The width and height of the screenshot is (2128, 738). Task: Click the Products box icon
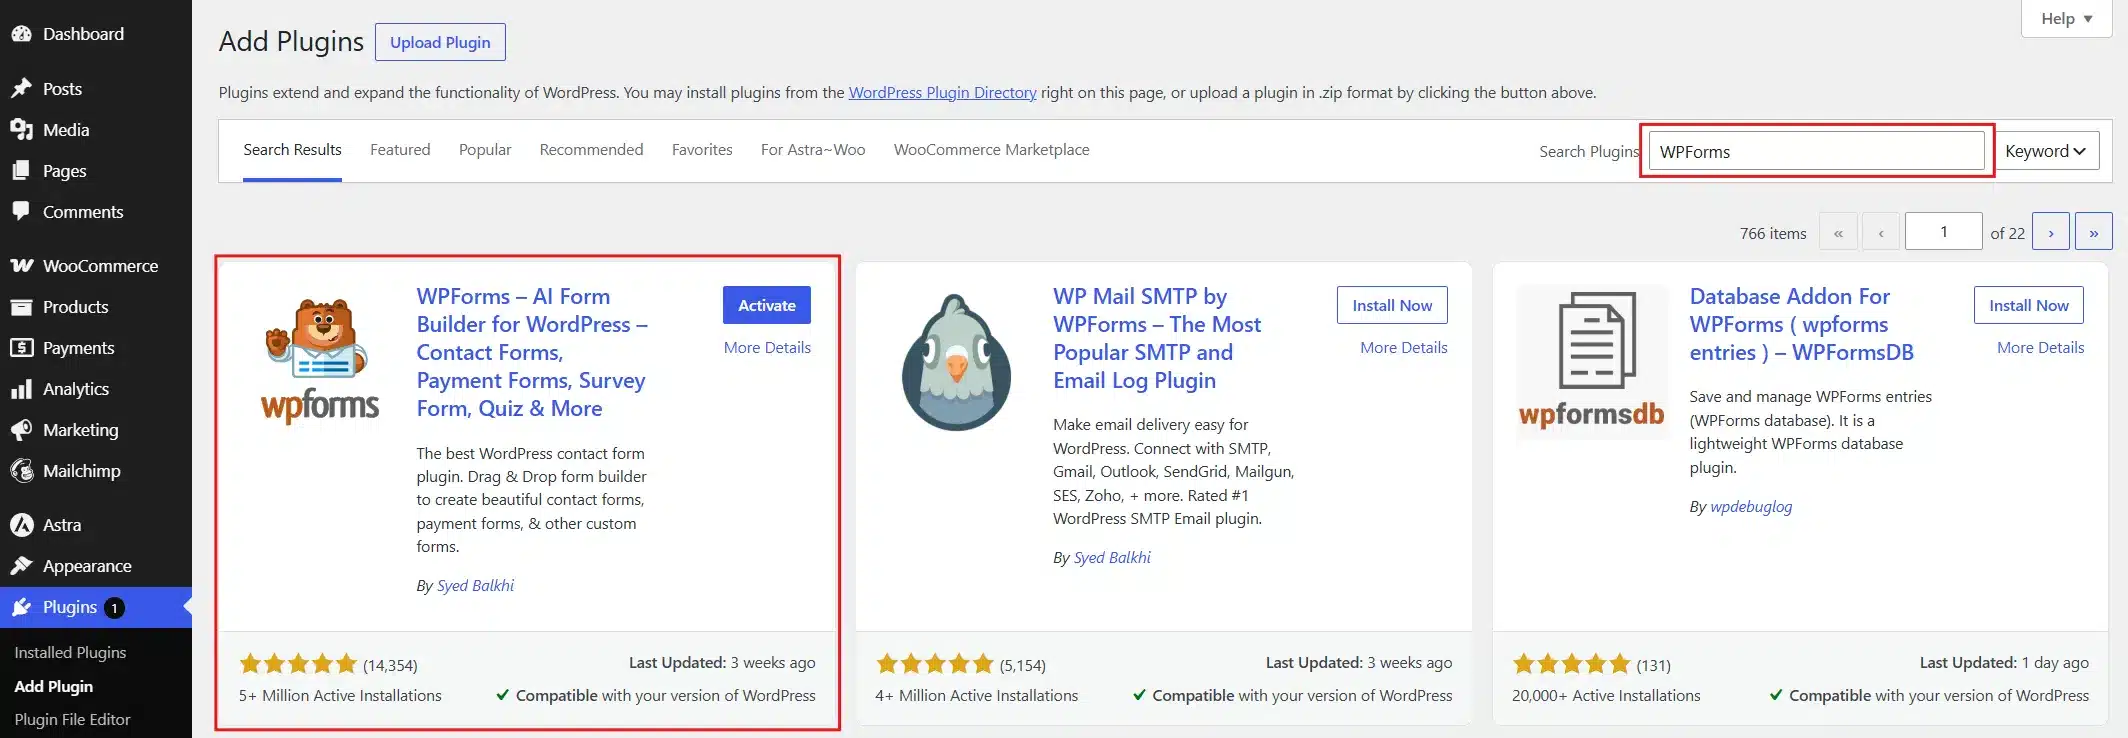21,307
